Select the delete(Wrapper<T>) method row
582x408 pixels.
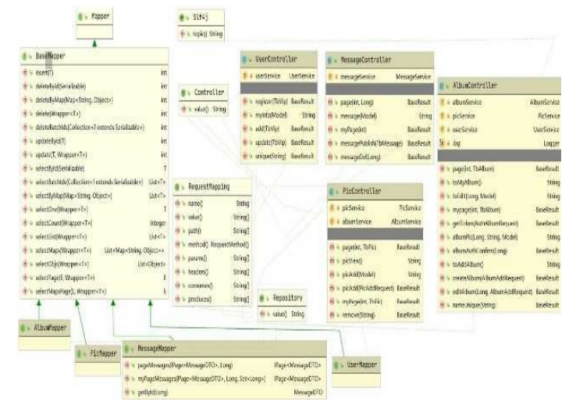point(94,114)
